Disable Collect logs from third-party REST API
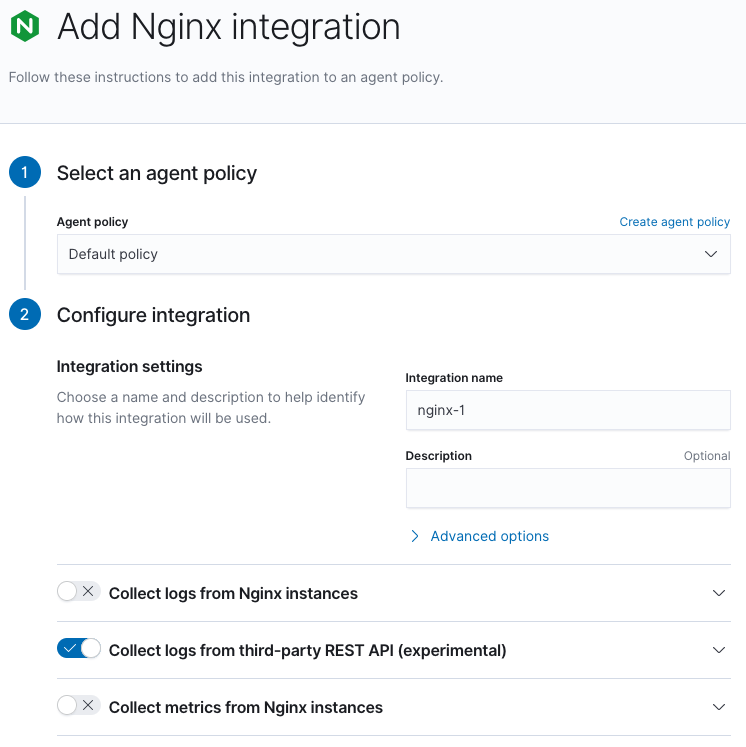This screenshot has height=747, width=746. 78,649
